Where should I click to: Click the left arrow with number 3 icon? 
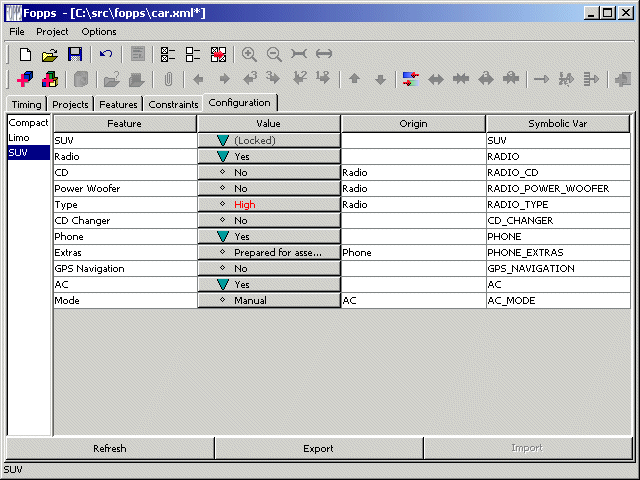(x=250, y=78)
